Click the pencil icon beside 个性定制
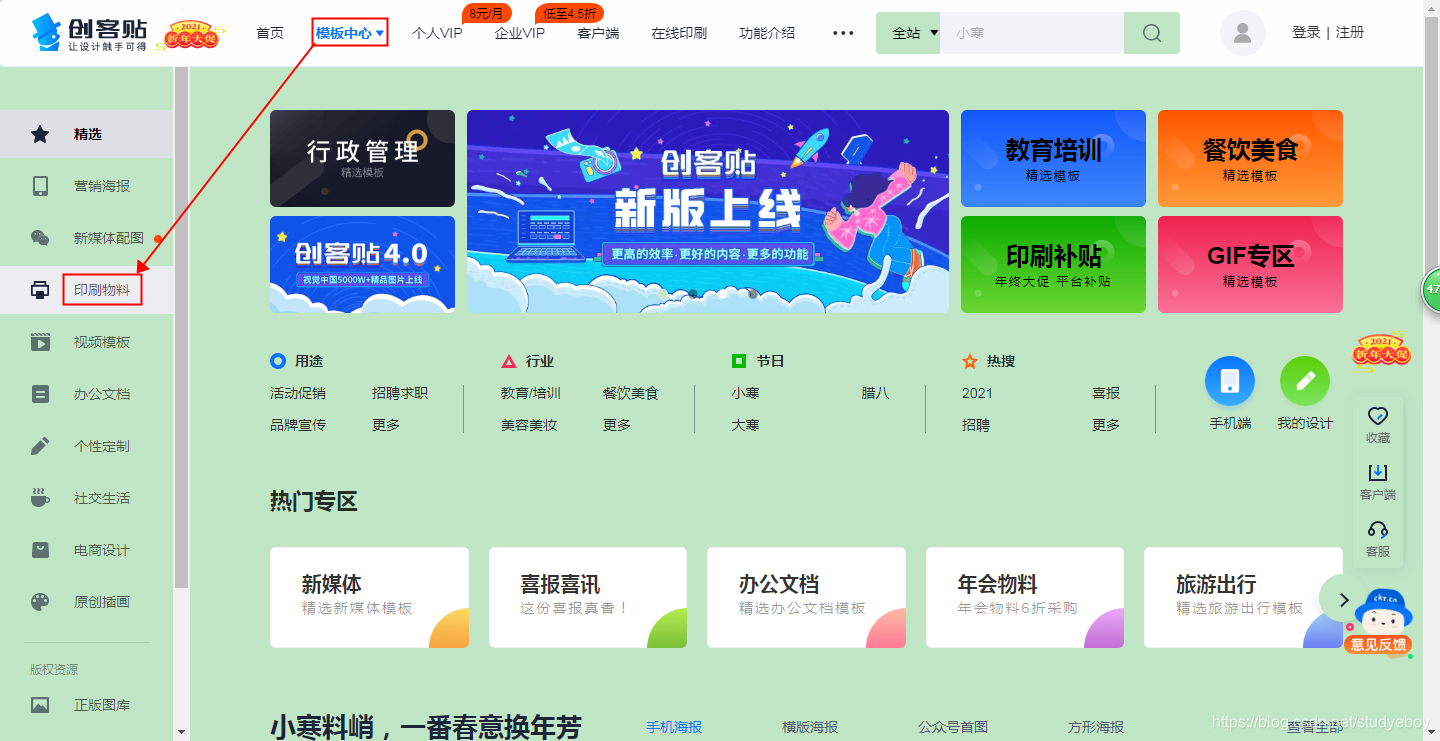Image resolution: width=1440 pixels, height=741 pixels. [40, 446]
